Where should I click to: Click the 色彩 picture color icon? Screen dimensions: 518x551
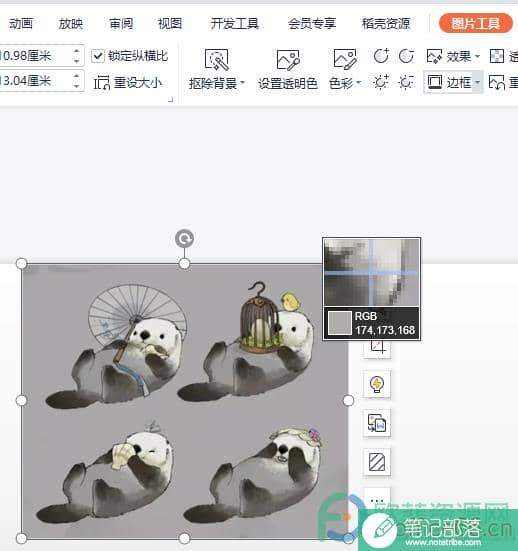[x=344, y=59]
